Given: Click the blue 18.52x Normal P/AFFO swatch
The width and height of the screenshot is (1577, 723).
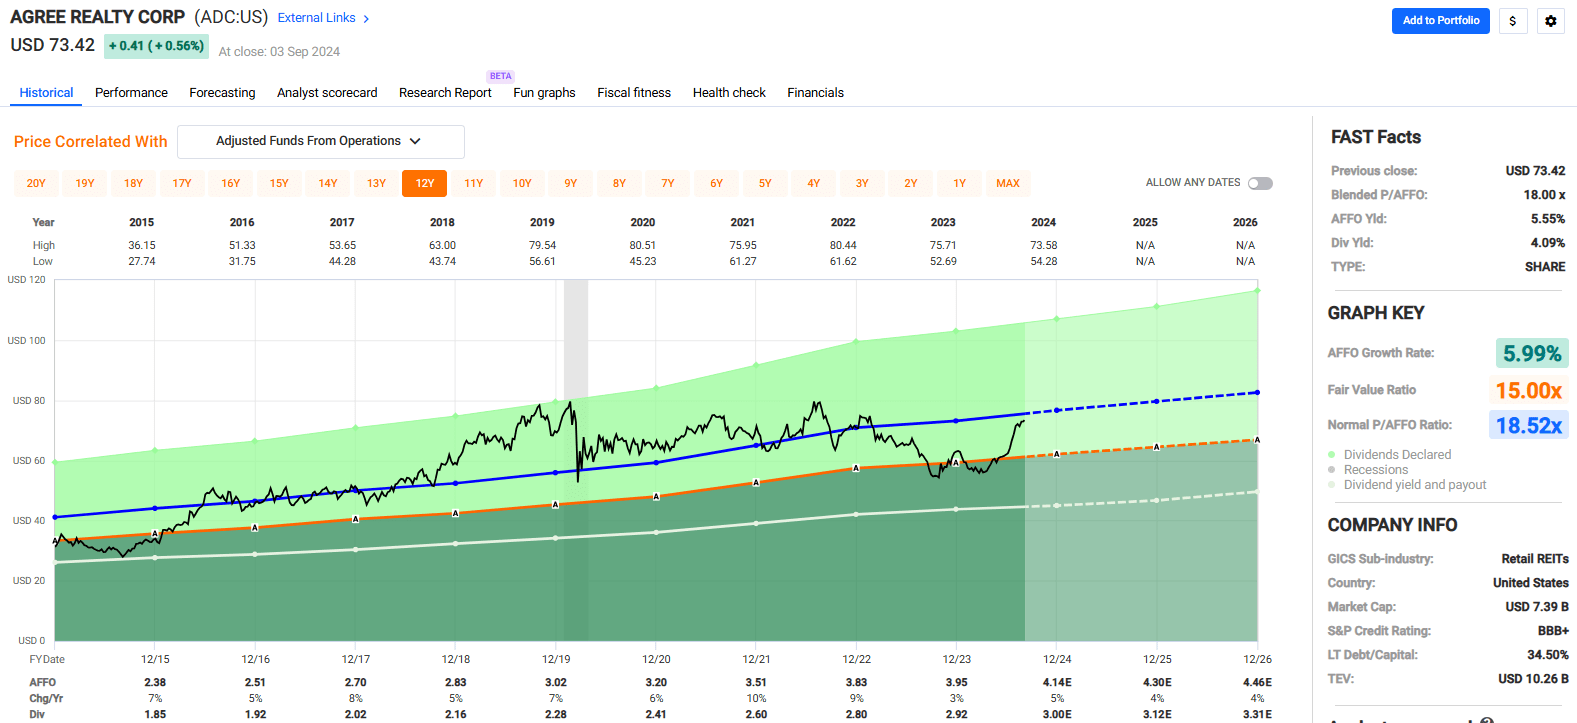Looking at the screenshot, I should point(1529,426).
